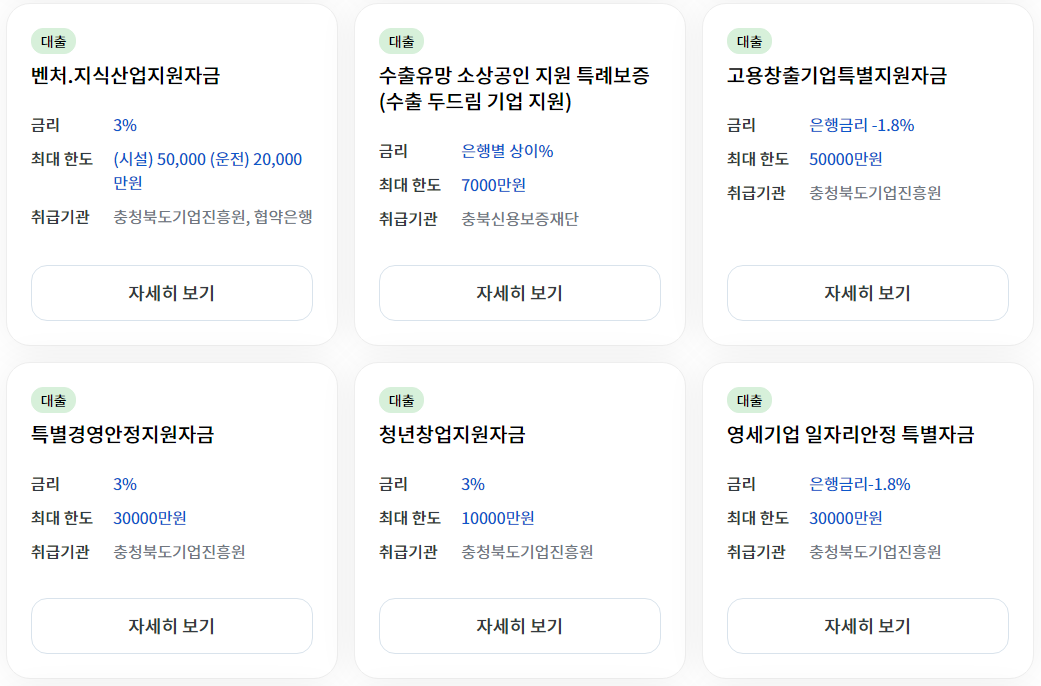This screenshot has height=686, width=1041.
Task: Click 자세히 보기 for 수출유망 소상공인 지원 특례보증
Action: point(519,292)
